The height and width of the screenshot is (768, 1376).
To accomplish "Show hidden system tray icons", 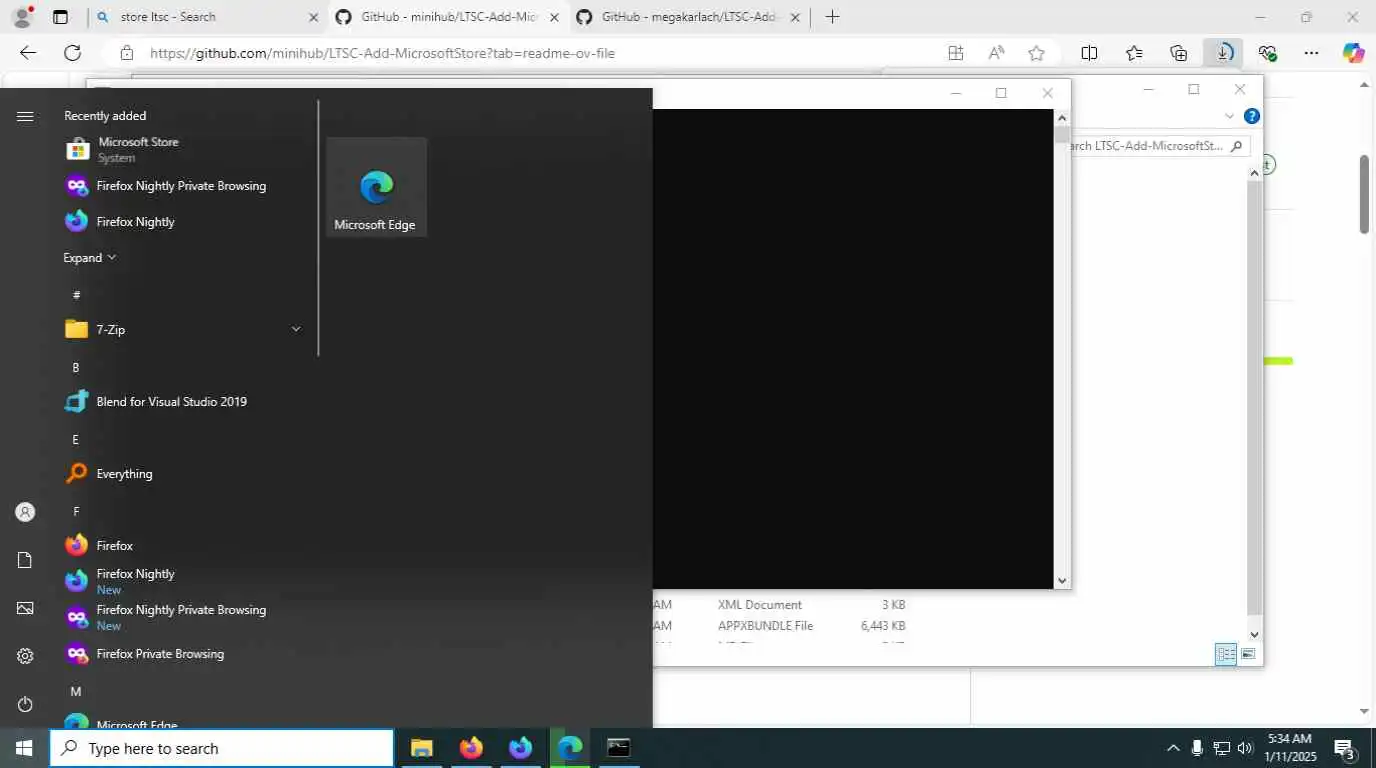I will 1173,748.
